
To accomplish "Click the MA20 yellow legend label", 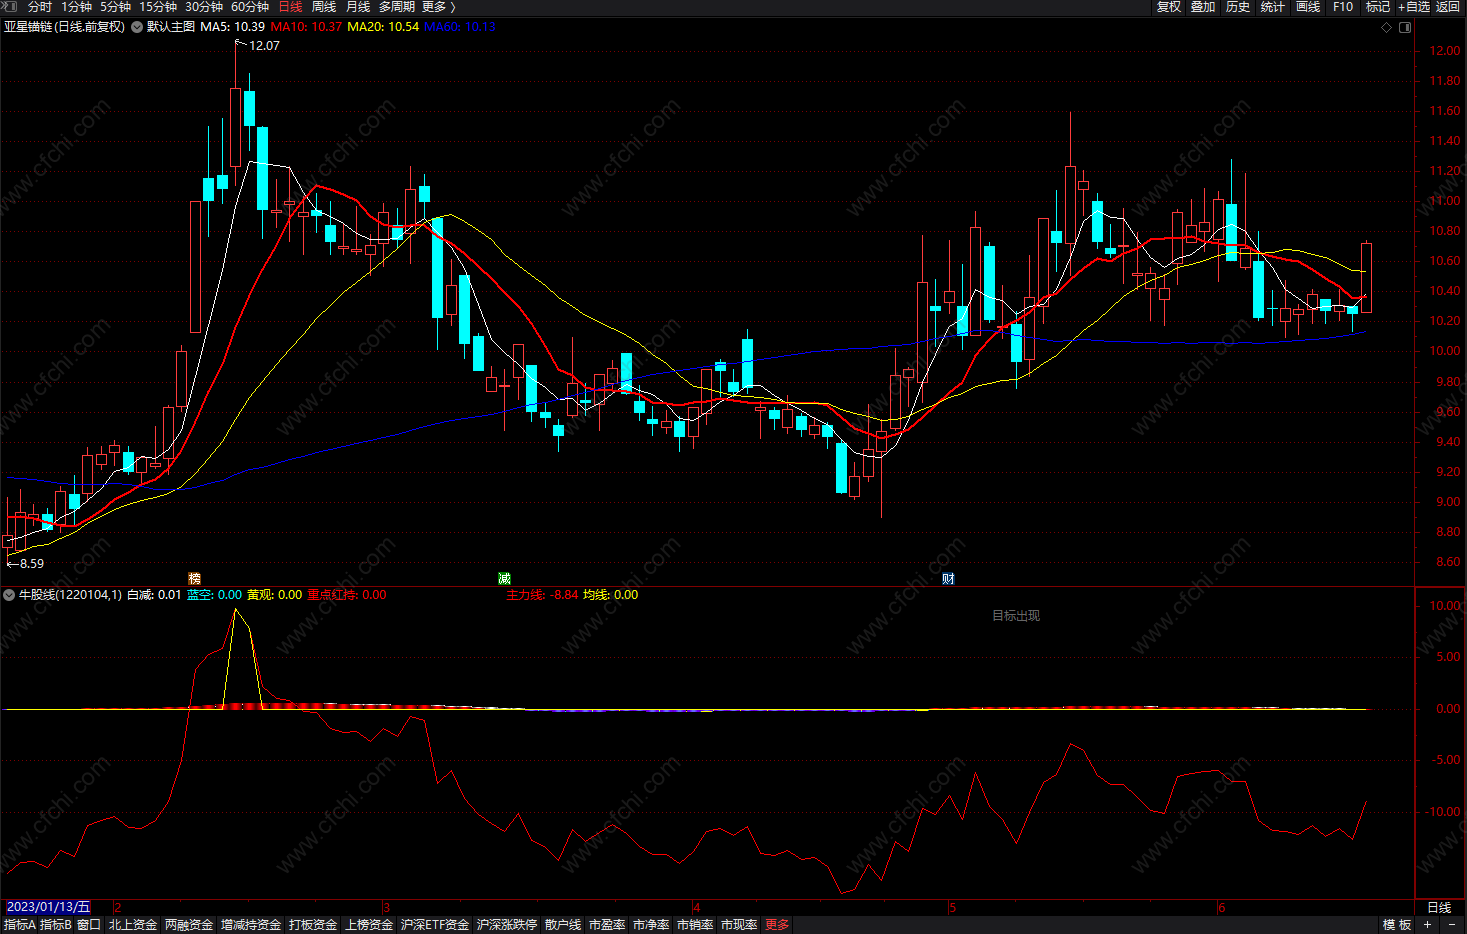I will 383,27.
